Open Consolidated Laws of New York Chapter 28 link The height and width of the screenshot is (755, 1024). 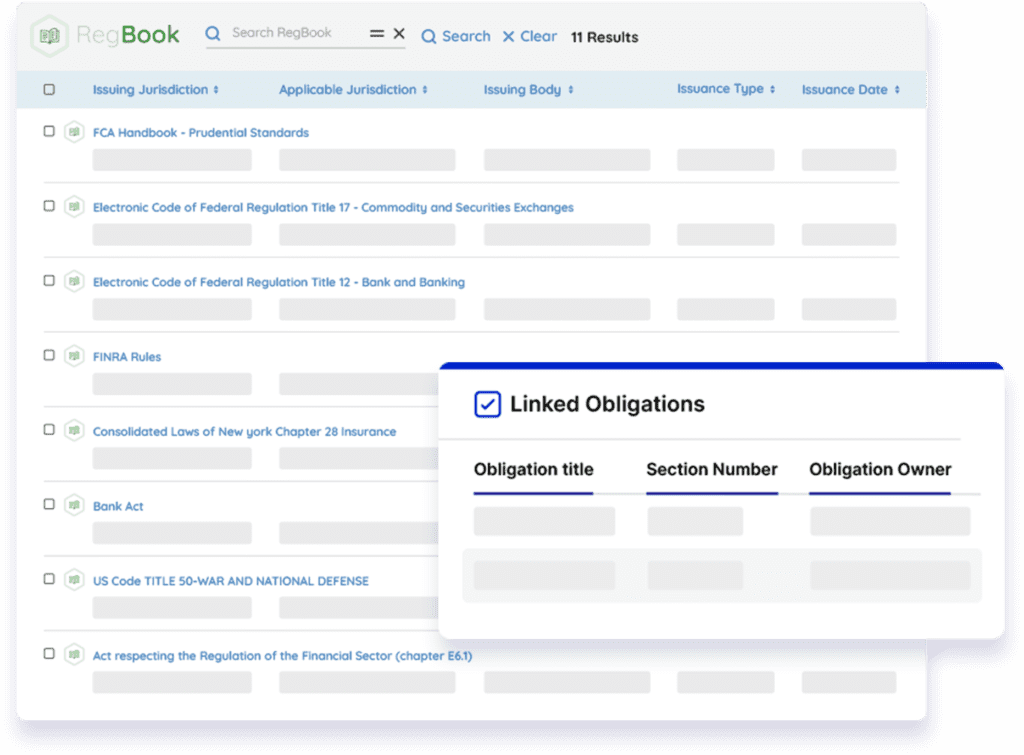click(x=244, y=431)
